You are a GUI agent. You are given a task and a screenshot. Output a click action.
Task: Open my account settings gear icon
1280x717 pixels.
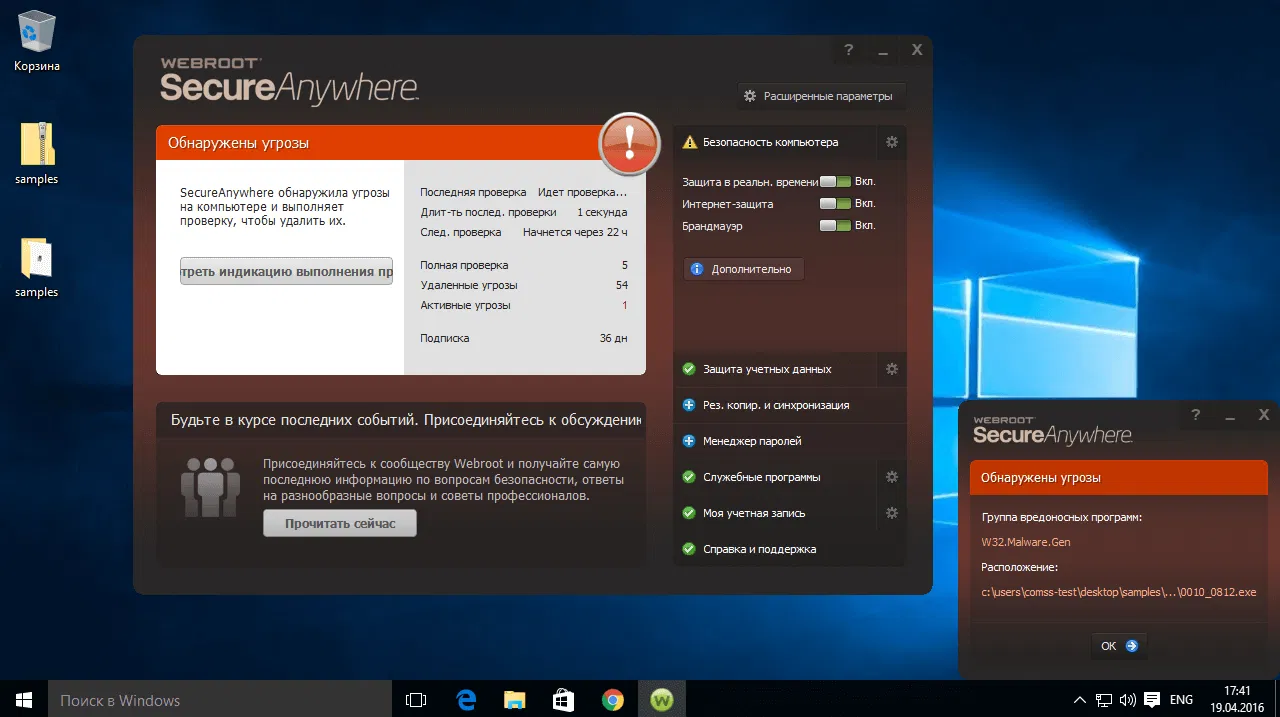point(892,513)
